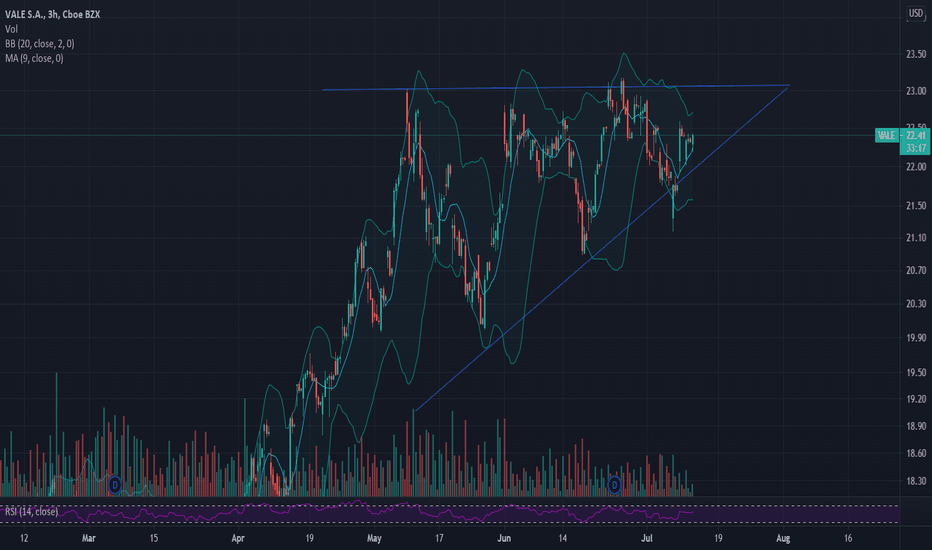Click the 20.30 price axis label
Viewport: 932px width, 550px height.
tap(915, 304)
